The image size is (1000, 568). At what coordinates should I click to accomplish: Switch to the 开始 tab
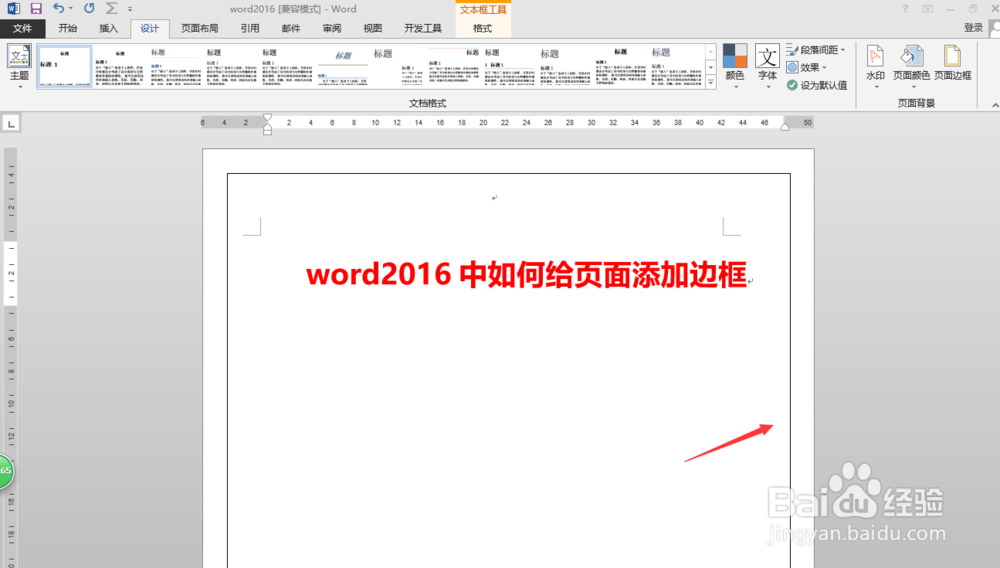pyautogui.click(x=68, y=28)
